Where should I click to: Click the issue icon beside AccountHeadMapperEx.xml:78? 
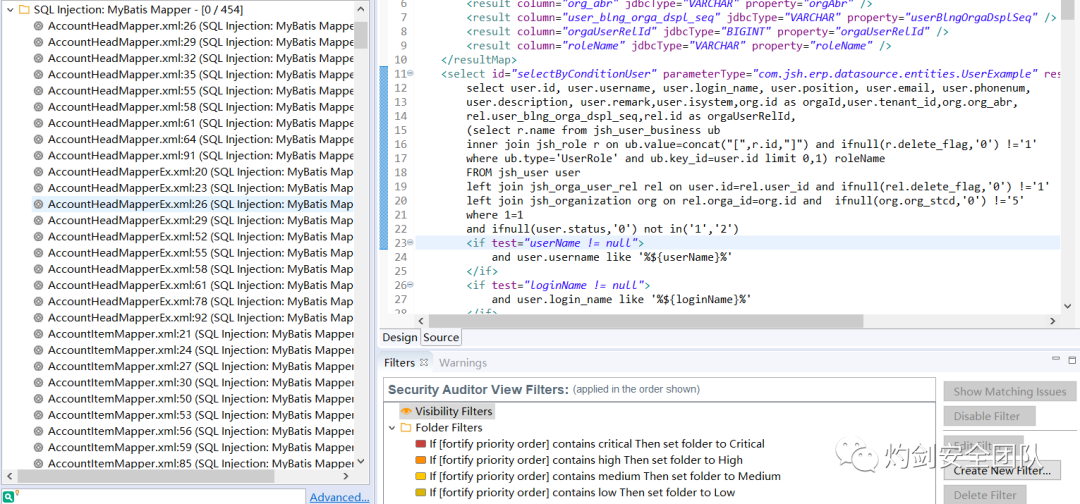[39, 301]
